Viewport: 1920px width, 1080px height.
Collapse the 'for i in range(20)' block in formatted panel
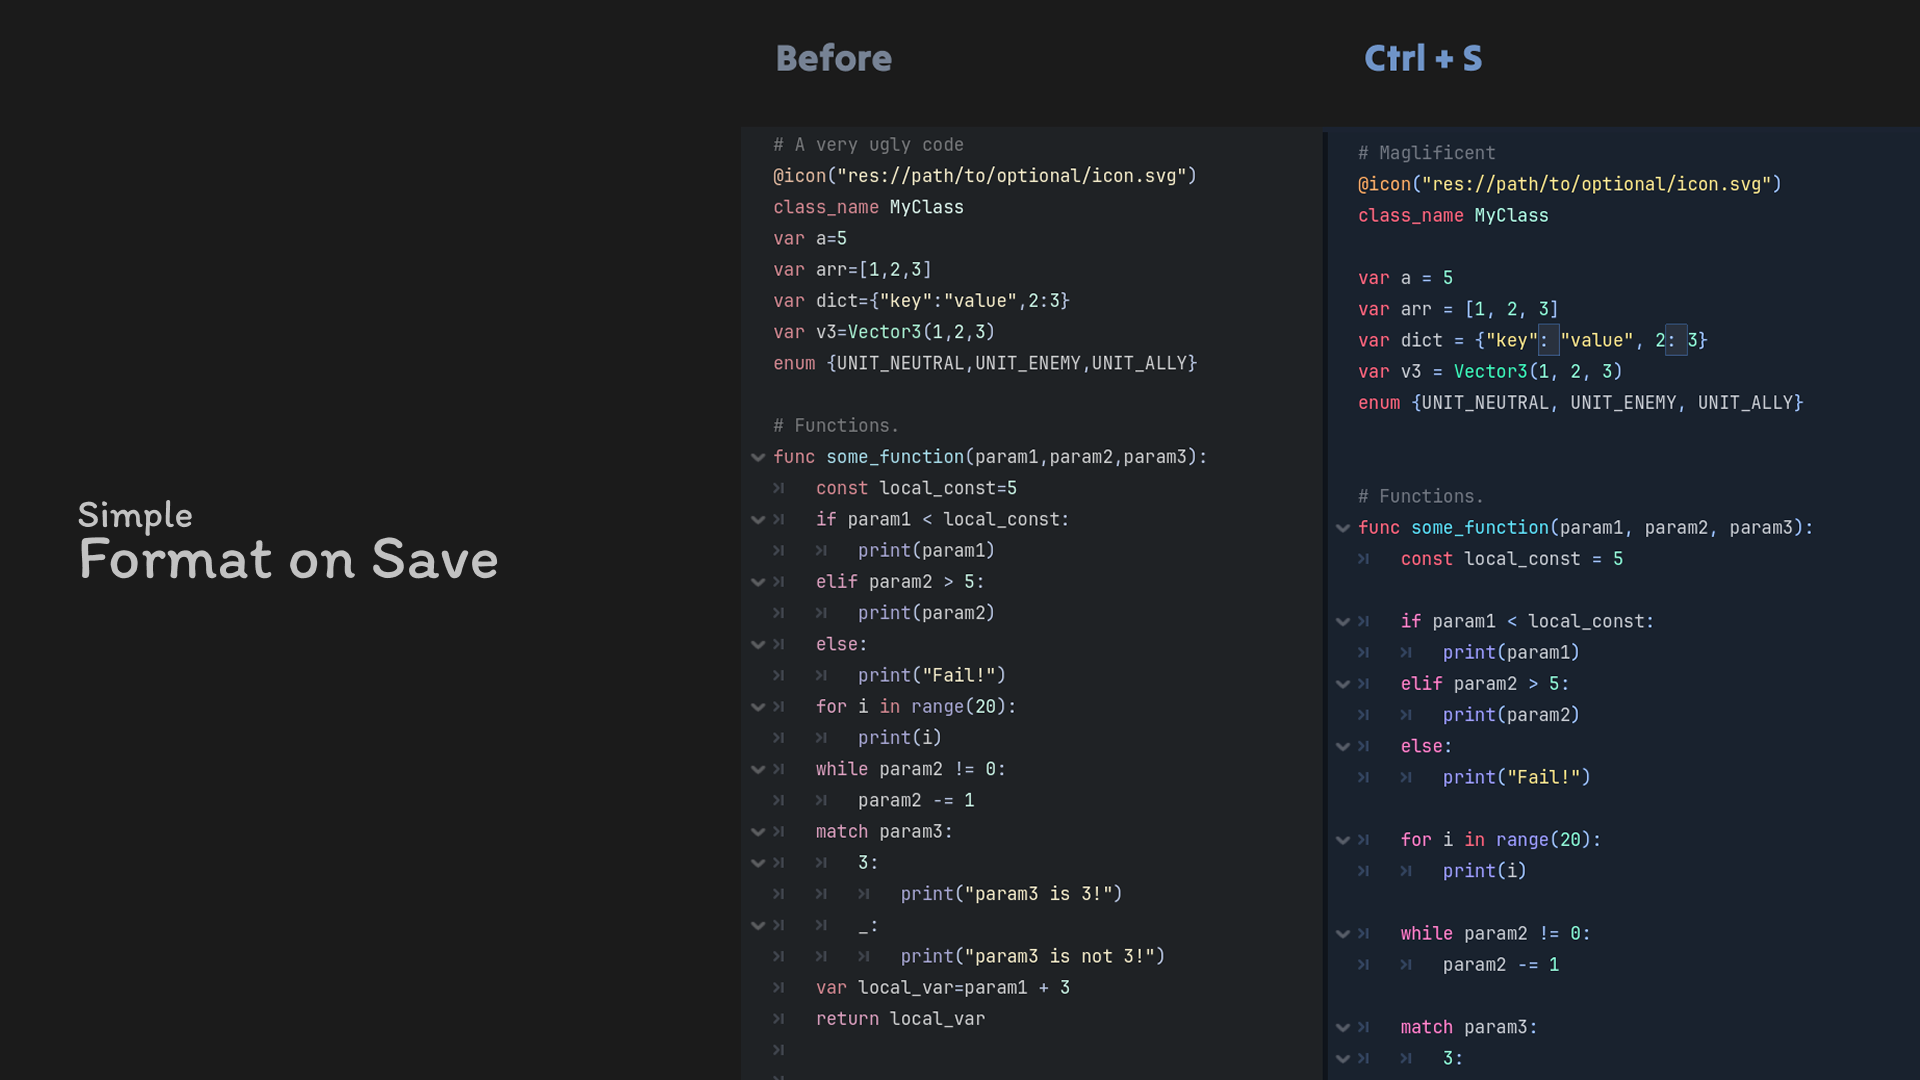point(1343,841)
